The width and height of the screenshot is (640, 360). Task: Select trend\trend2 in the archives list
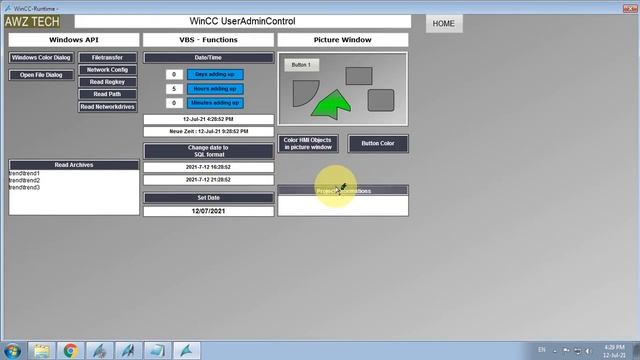(x=24, y=180)
